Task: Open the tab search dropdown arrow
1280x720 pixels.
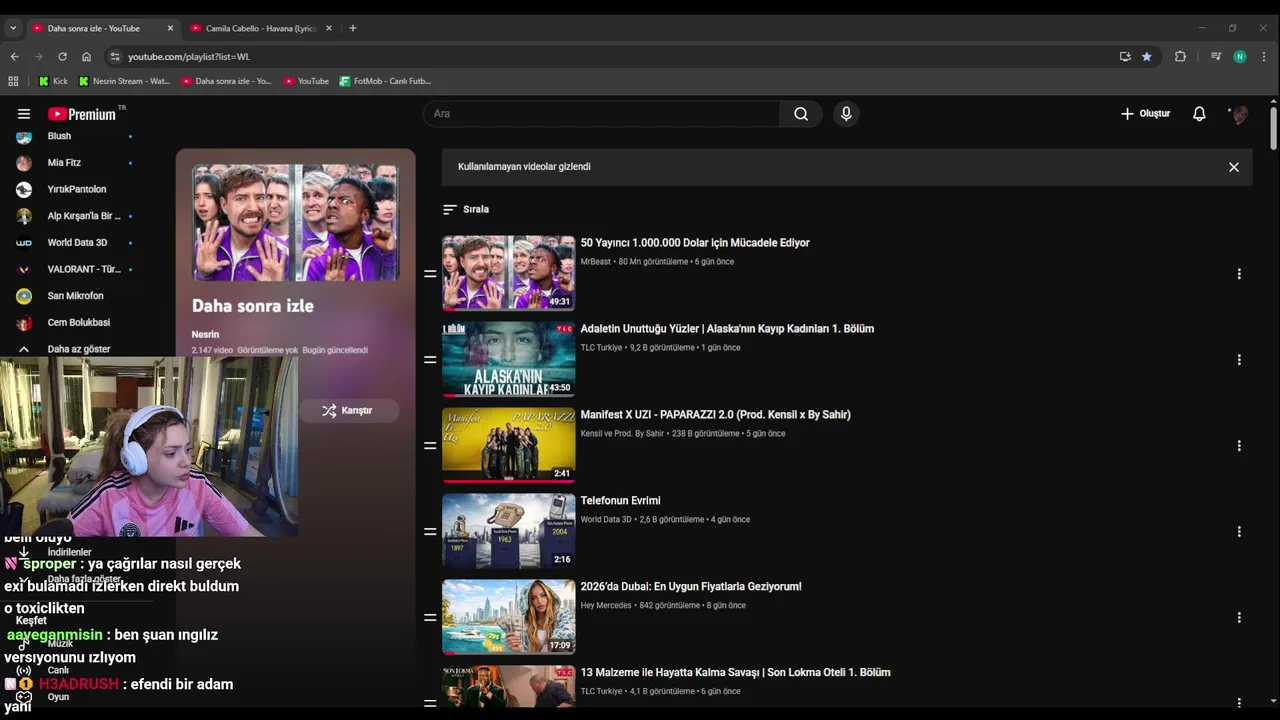Action: tap(13, 28)
